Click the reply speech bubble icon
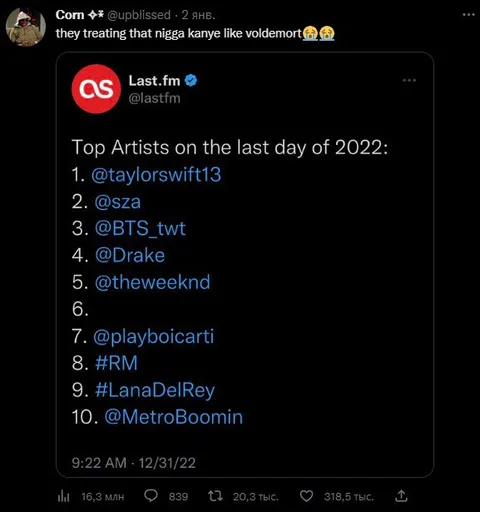 (x=151, y=496)
